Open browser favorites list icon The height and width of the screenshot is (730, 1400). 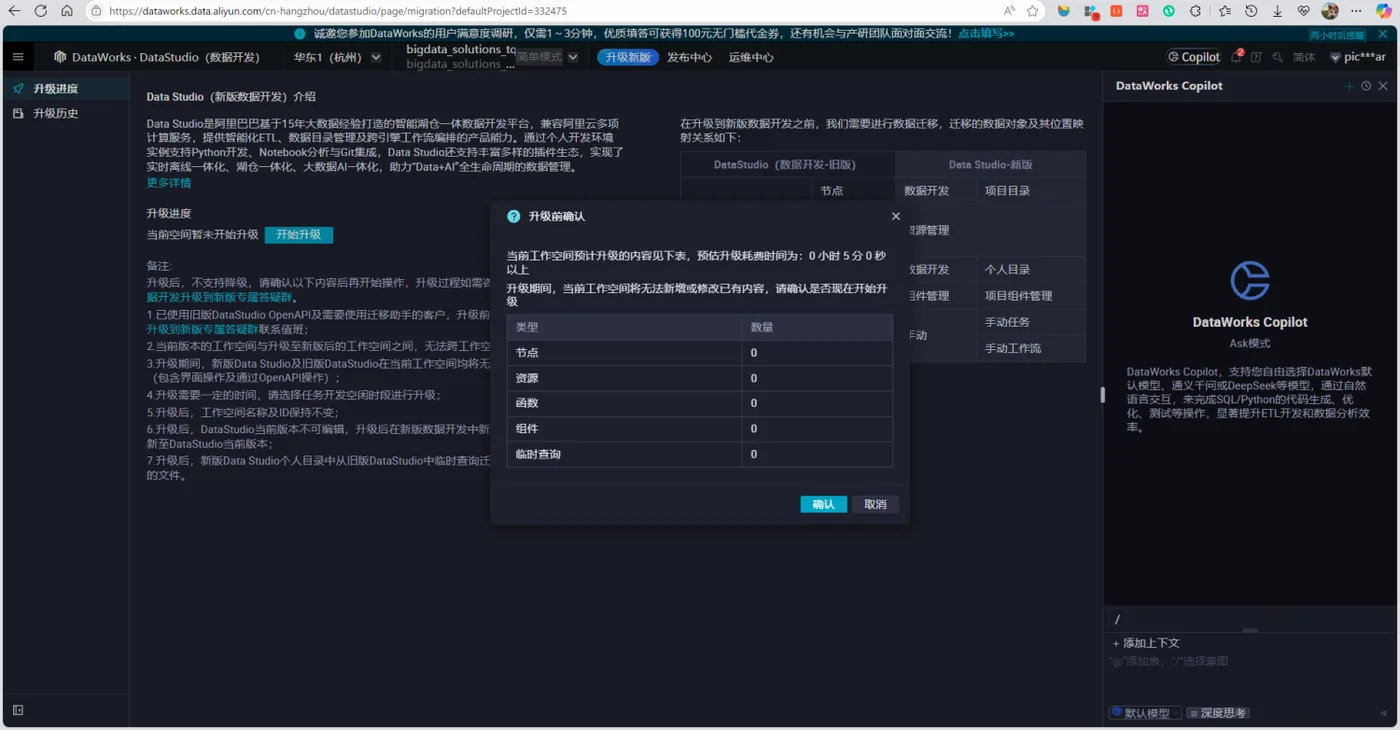[1225, 11]
